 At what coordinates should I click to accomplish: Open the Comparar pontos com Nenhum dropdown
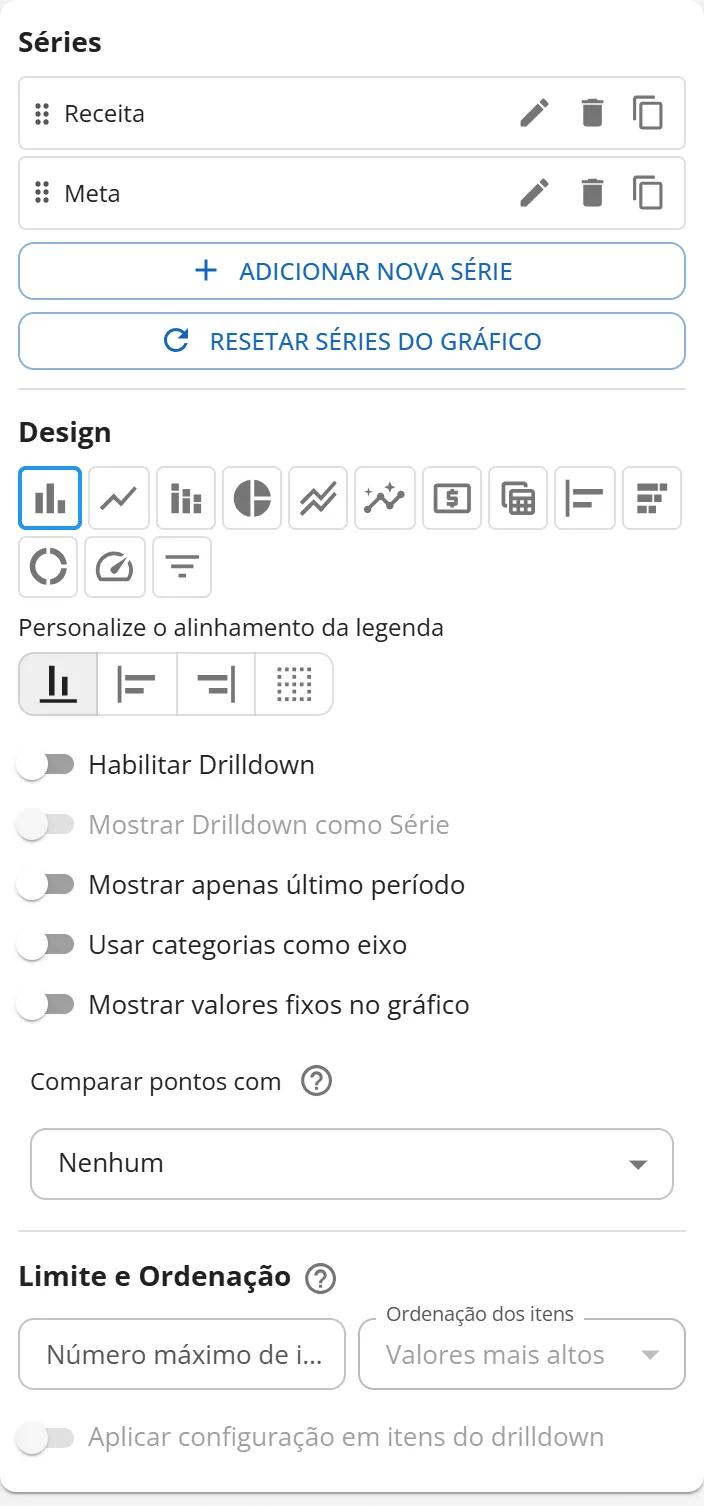tap(352, 1164)
